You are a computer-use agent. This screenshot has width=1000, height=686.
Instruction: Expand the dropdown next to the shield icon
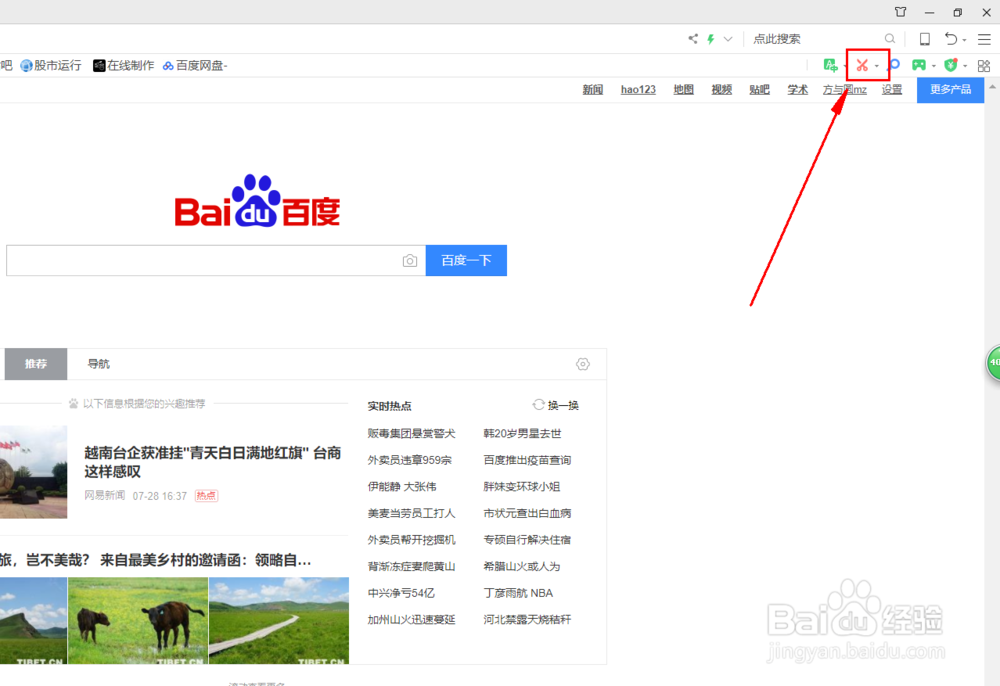[x=963, y=65]
